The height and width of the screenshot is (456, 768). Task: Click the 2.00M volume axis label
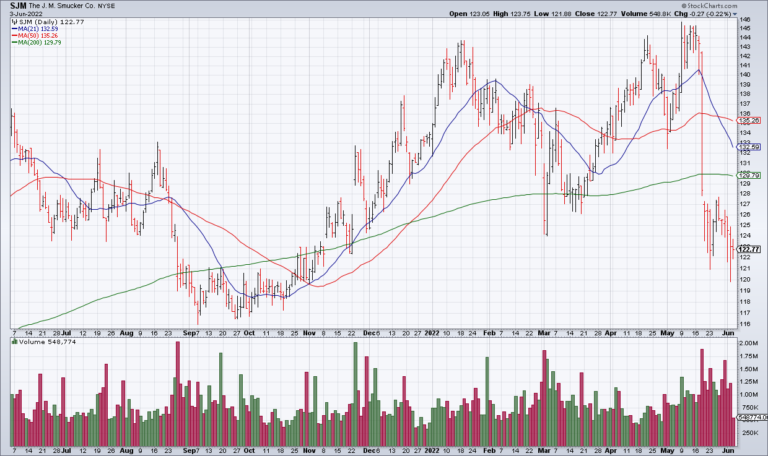750,343
